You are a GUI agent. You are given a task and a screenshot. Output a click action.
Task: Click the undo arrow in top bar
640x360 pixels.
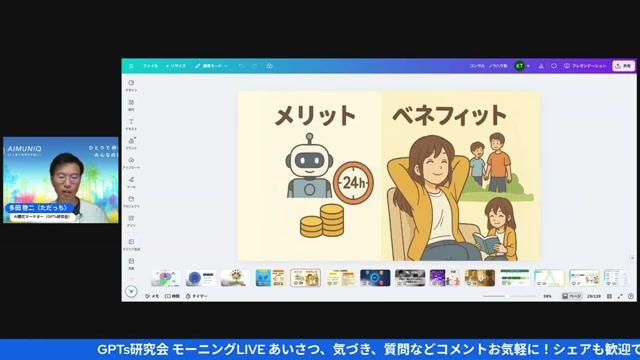242,66
